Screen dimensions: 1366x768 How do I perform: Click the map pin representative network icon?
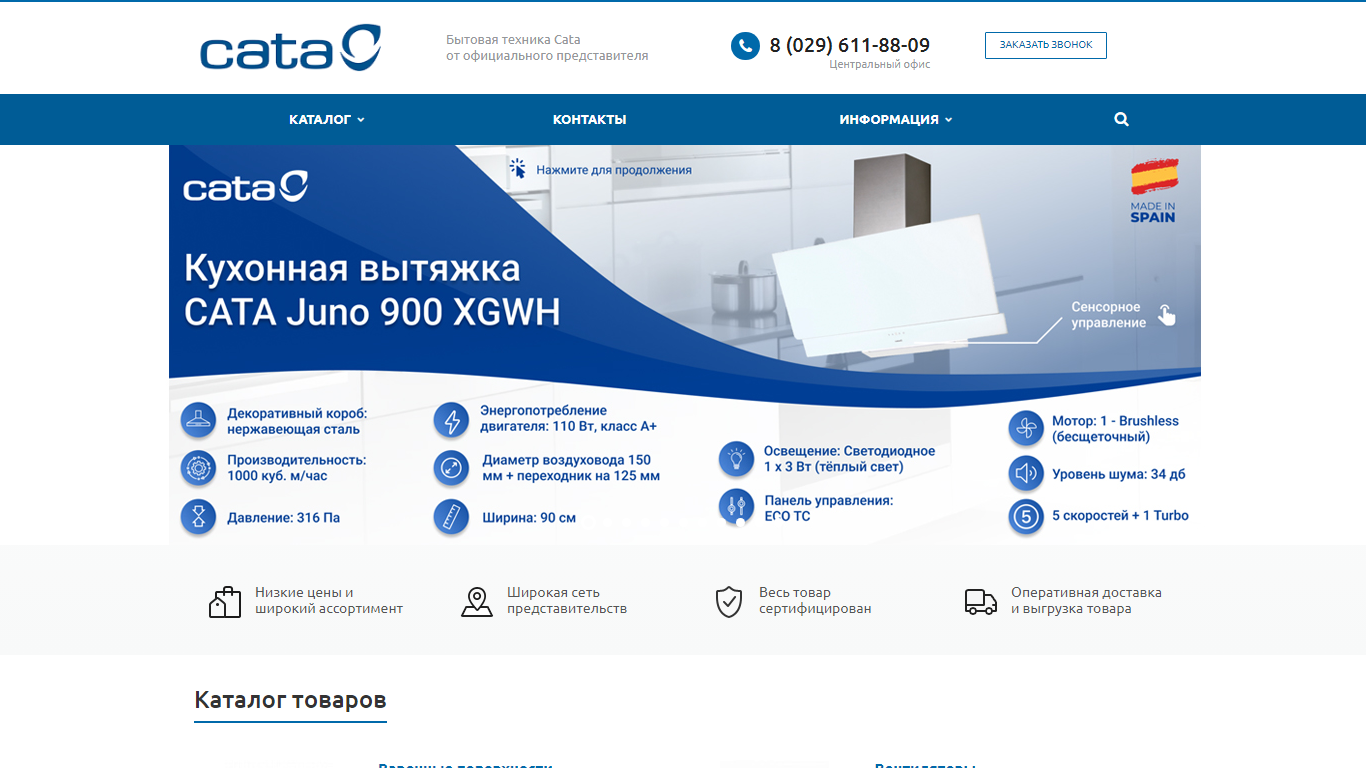(477, 602)
